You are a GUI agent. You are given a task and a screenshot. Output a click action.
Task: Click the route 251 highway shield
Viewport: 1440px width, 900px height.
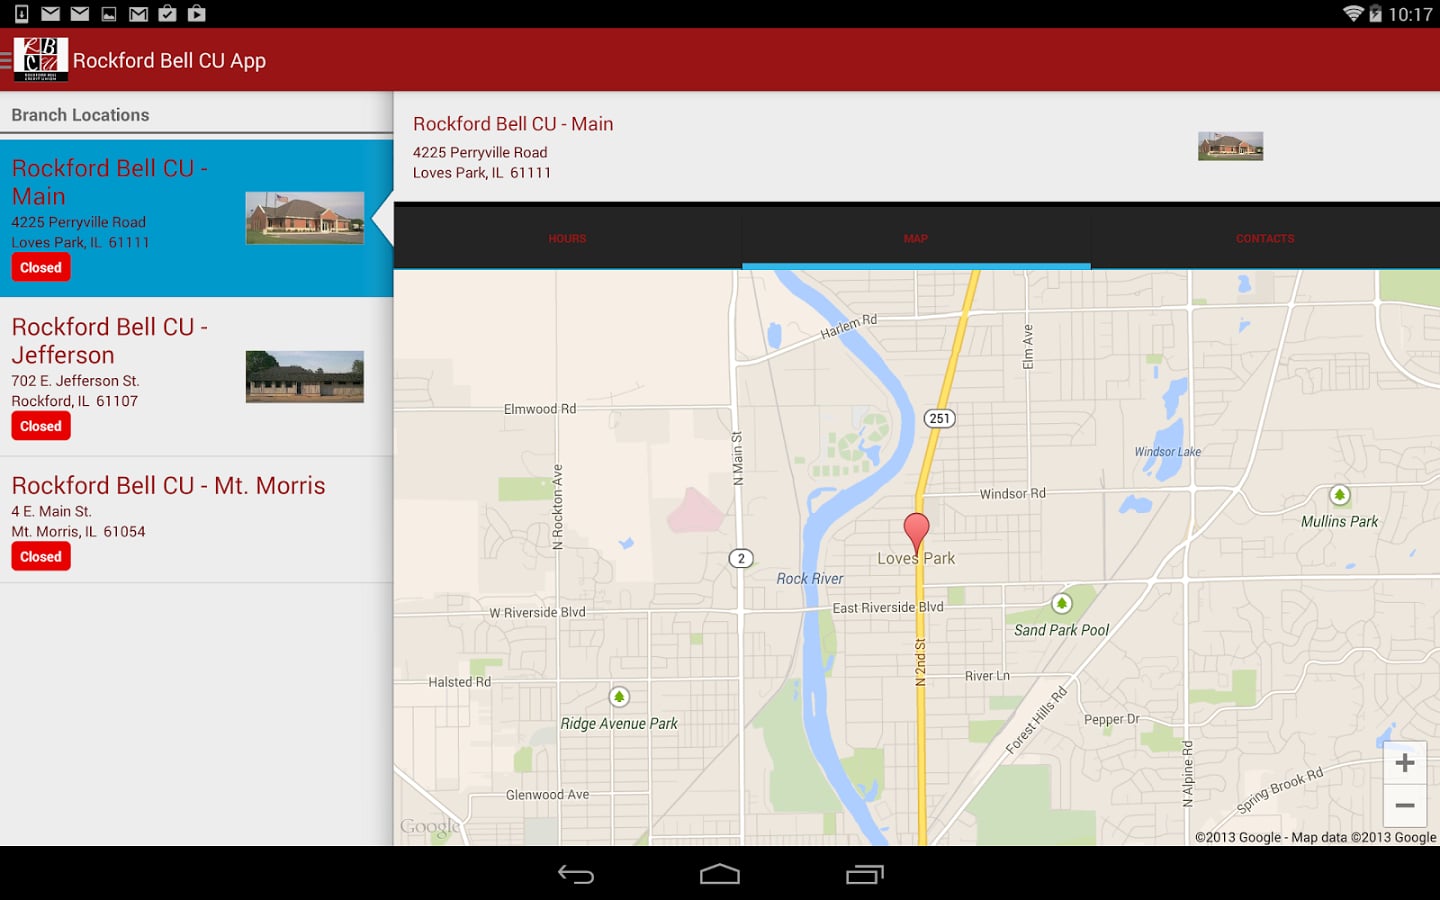pyautogui.click(x=939, y=418)
